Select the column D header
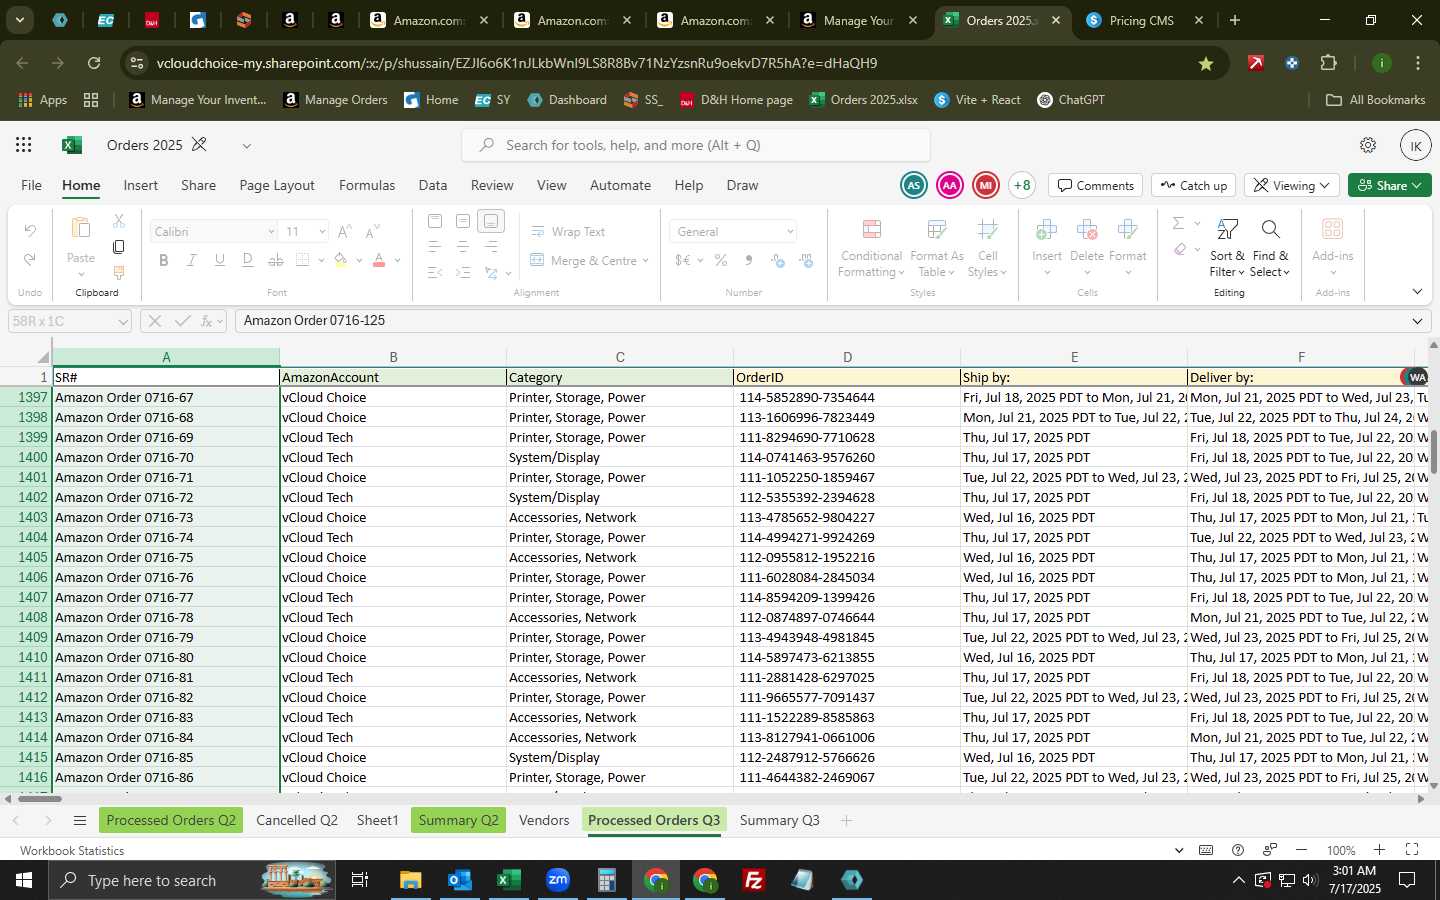The width and height of the screenshot is (1440, 900). [x=847, y=357]
